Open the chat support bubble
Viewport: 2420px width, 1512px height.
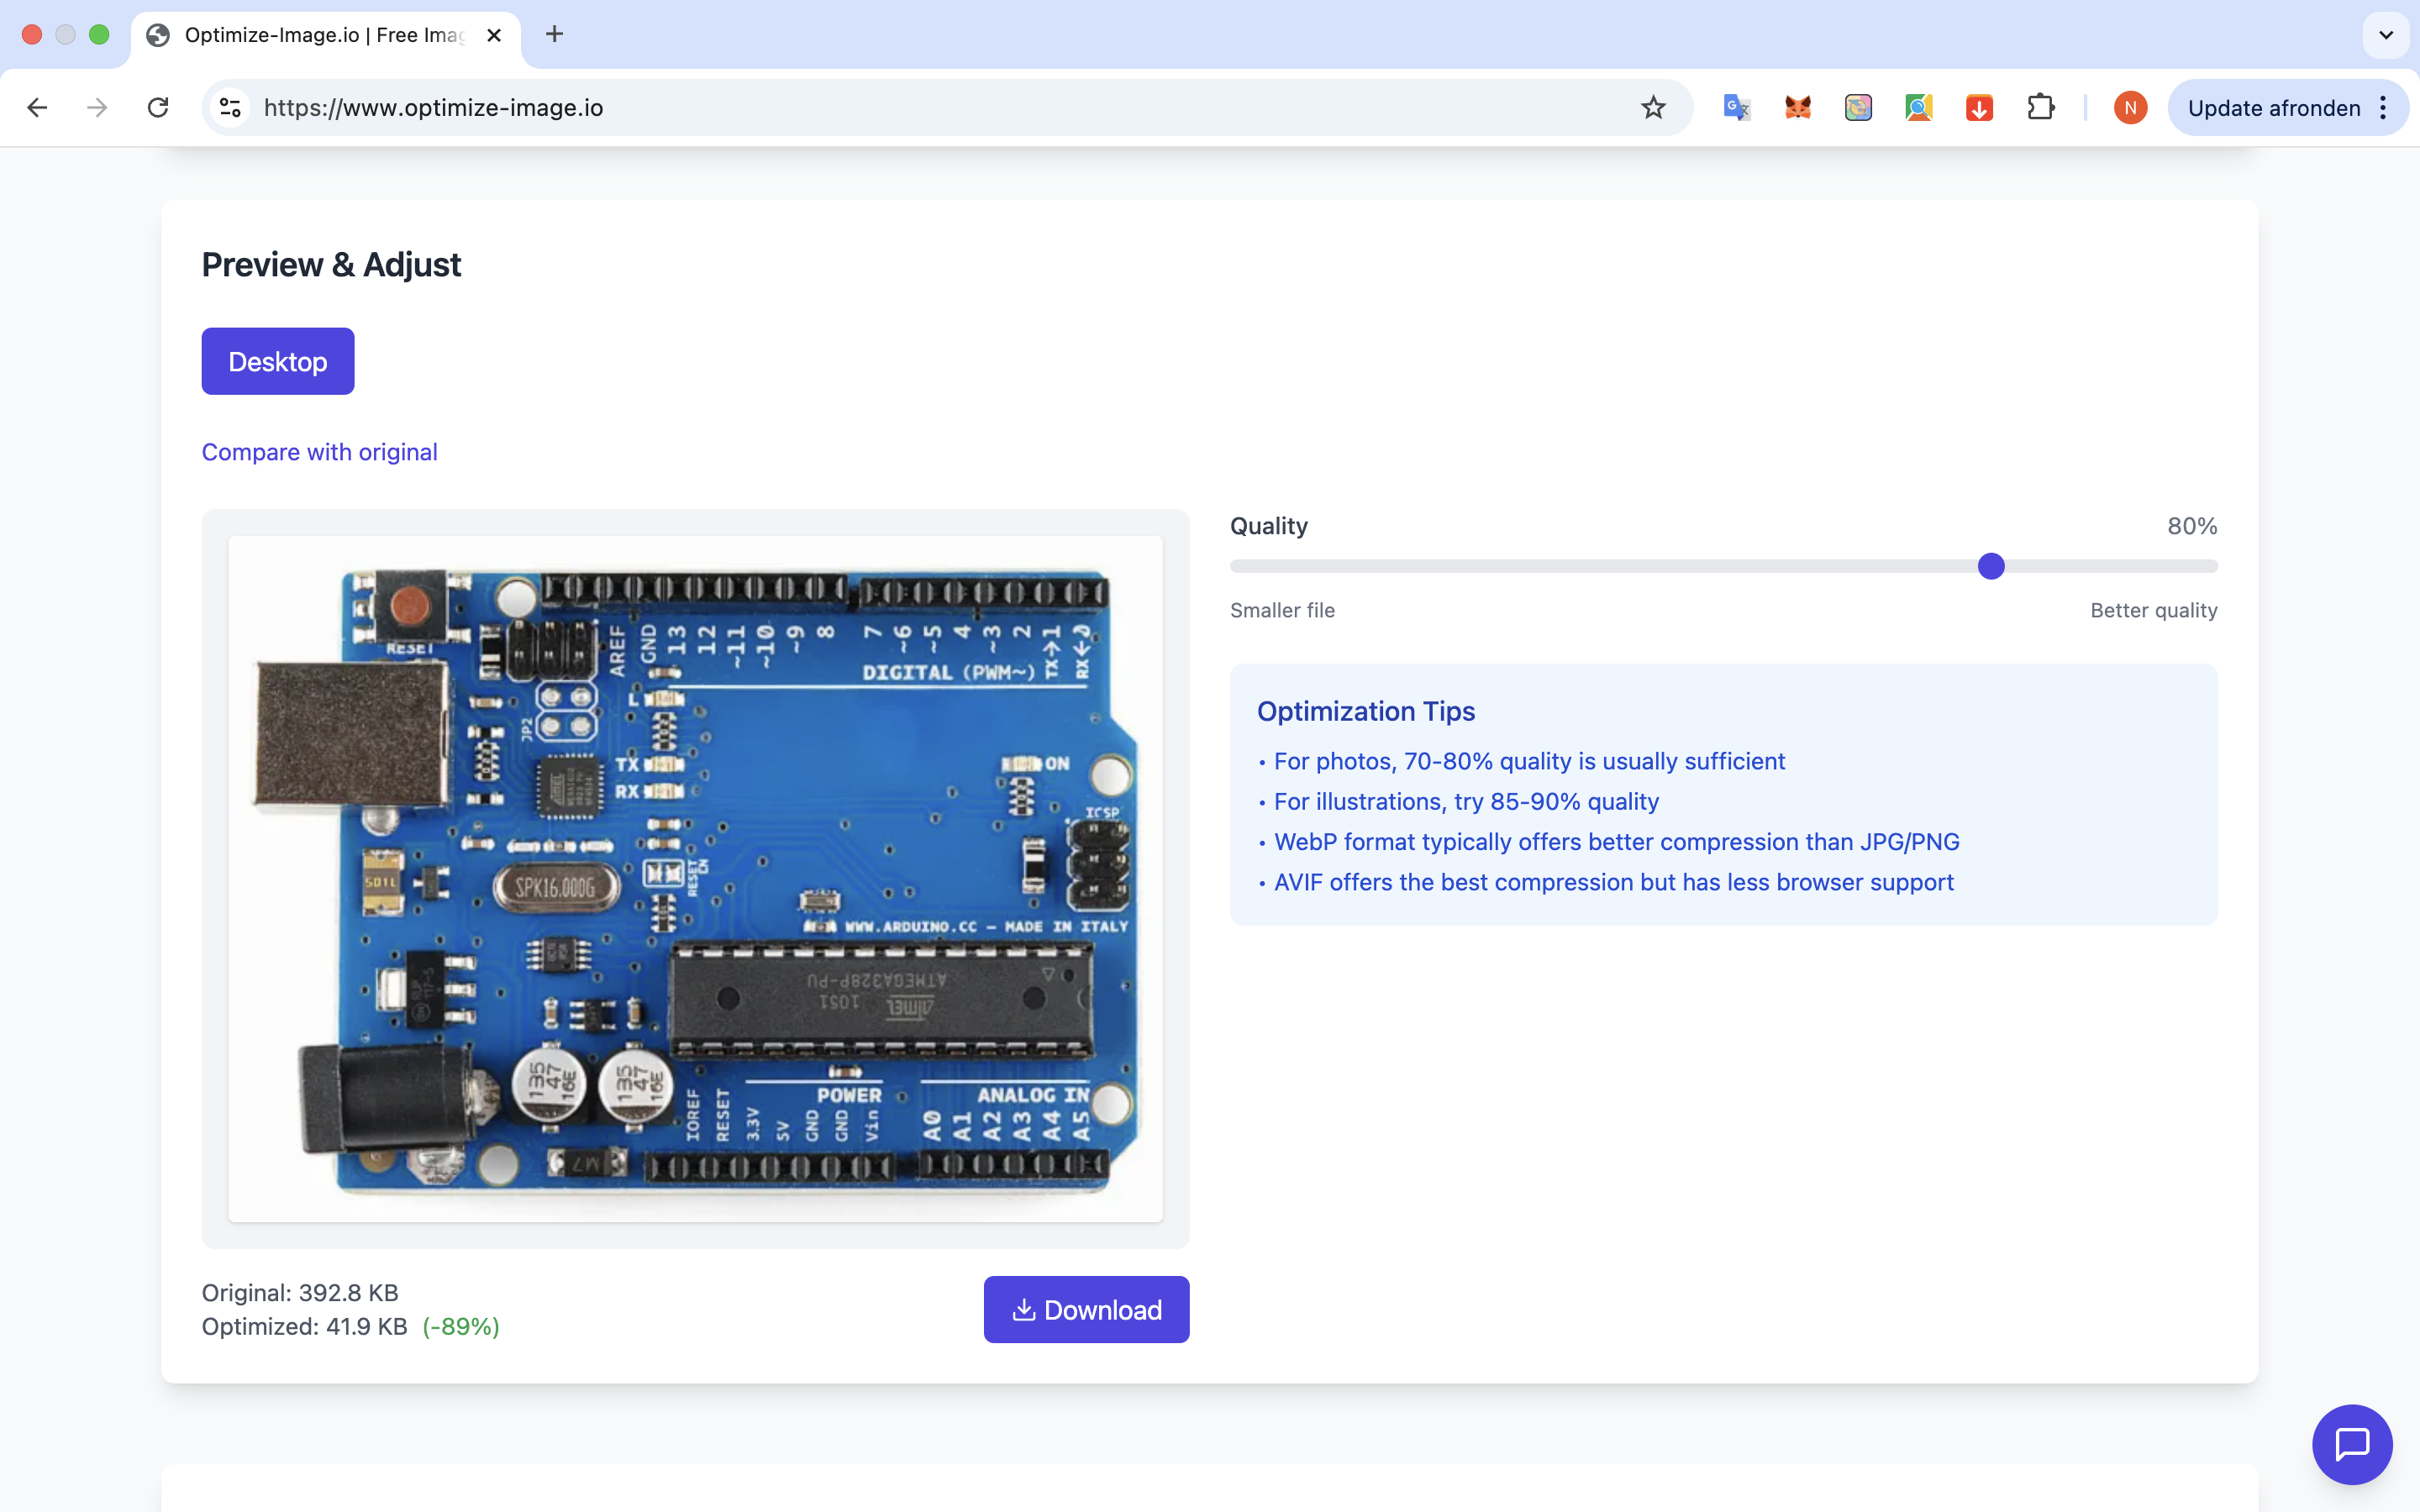(x=2352, y=1444)
